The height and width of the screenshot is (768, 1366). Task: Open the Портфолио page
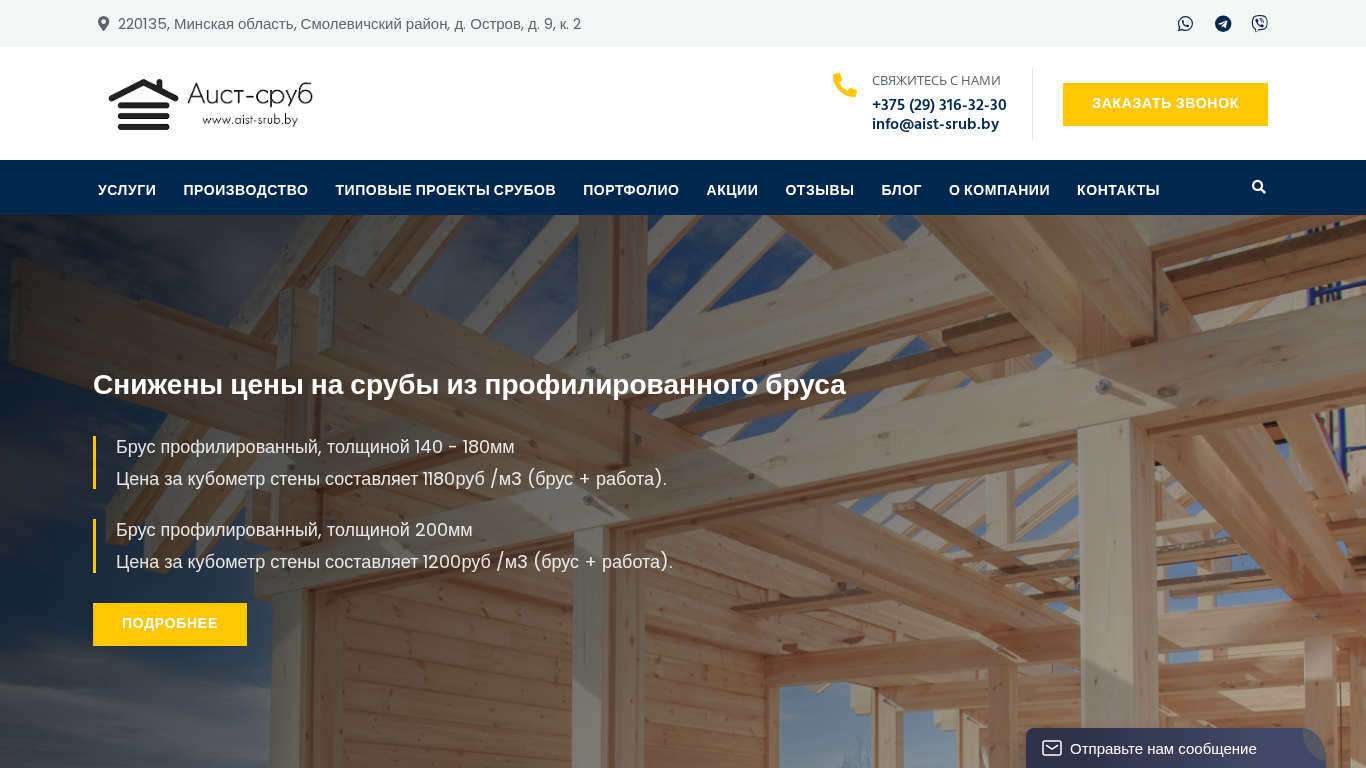[631, 190]
